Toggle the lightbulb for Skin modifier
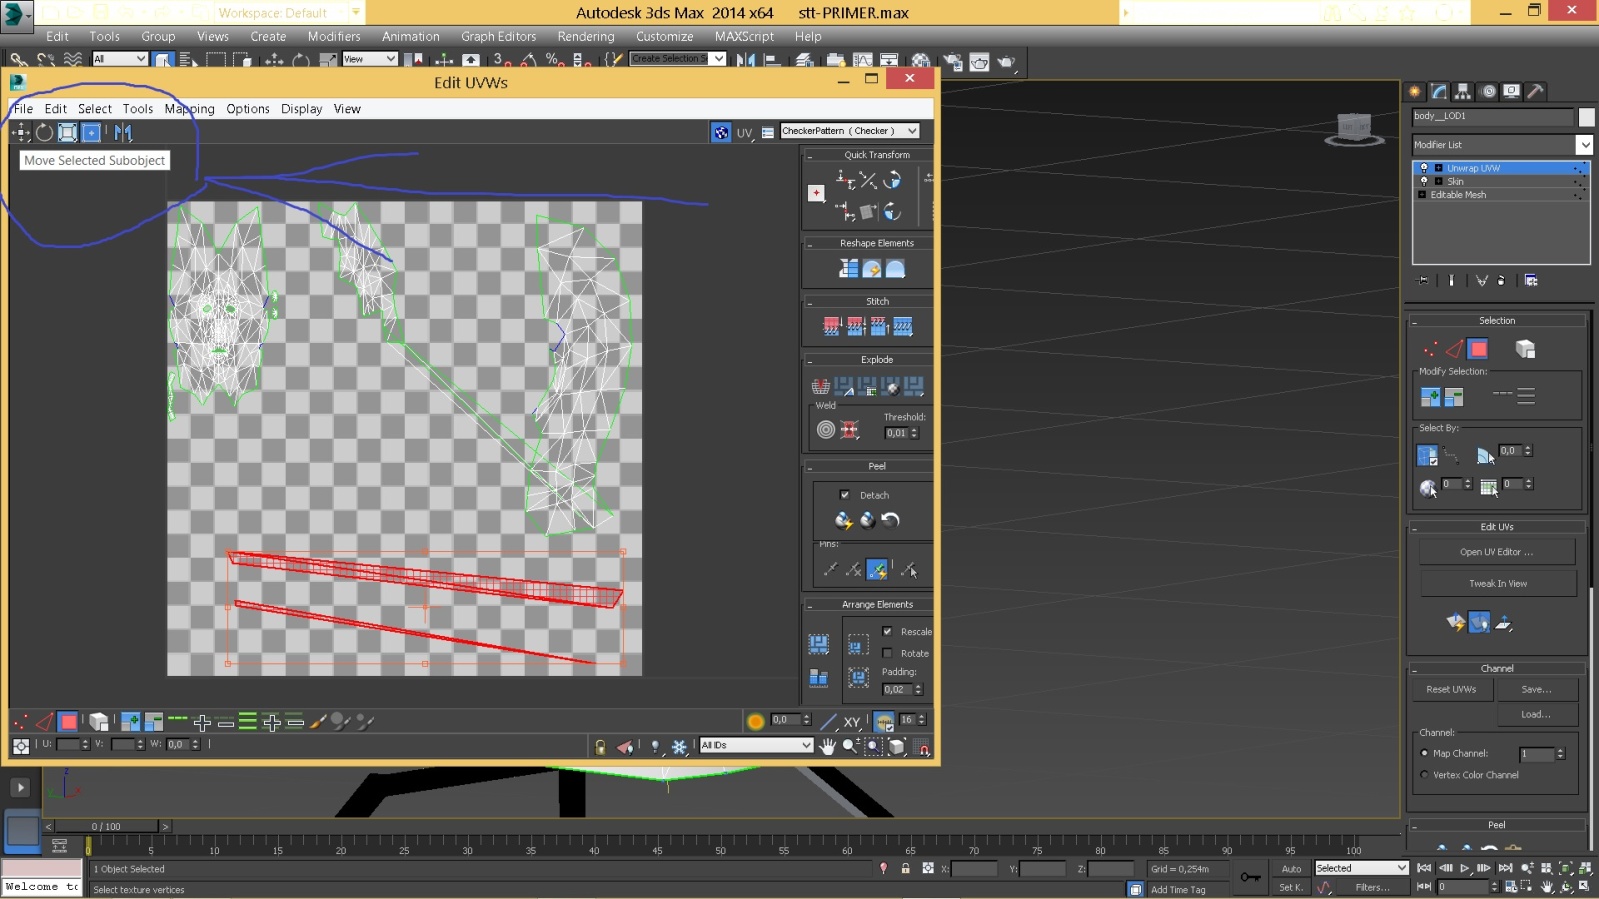The height and width of the screenshot is (899, 1599). (x=1424, y=181)
